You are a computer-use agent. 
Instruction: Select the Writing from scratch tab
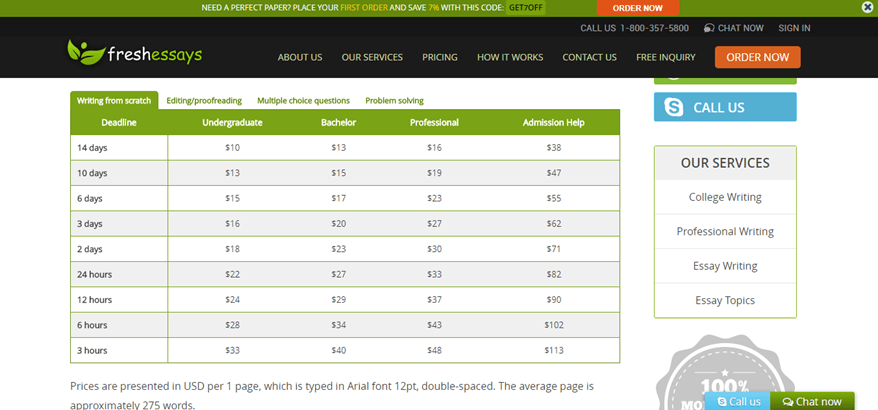coord(114,100)
